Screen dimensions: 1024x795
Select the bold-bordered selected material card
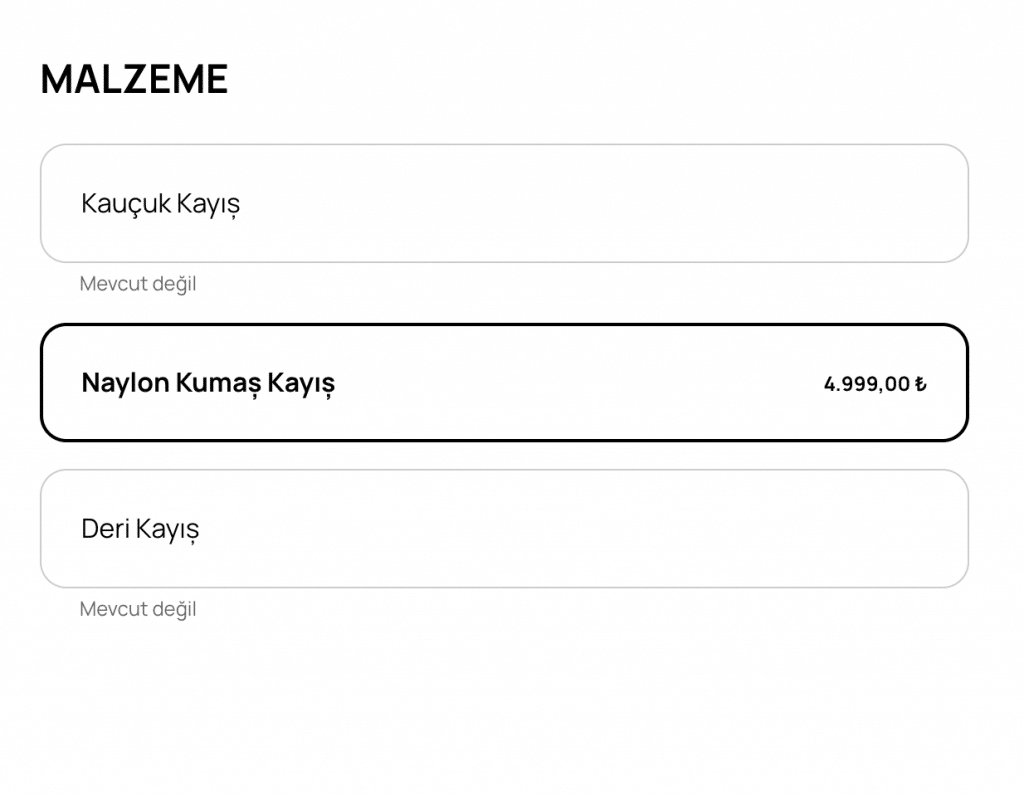(504, 383)
